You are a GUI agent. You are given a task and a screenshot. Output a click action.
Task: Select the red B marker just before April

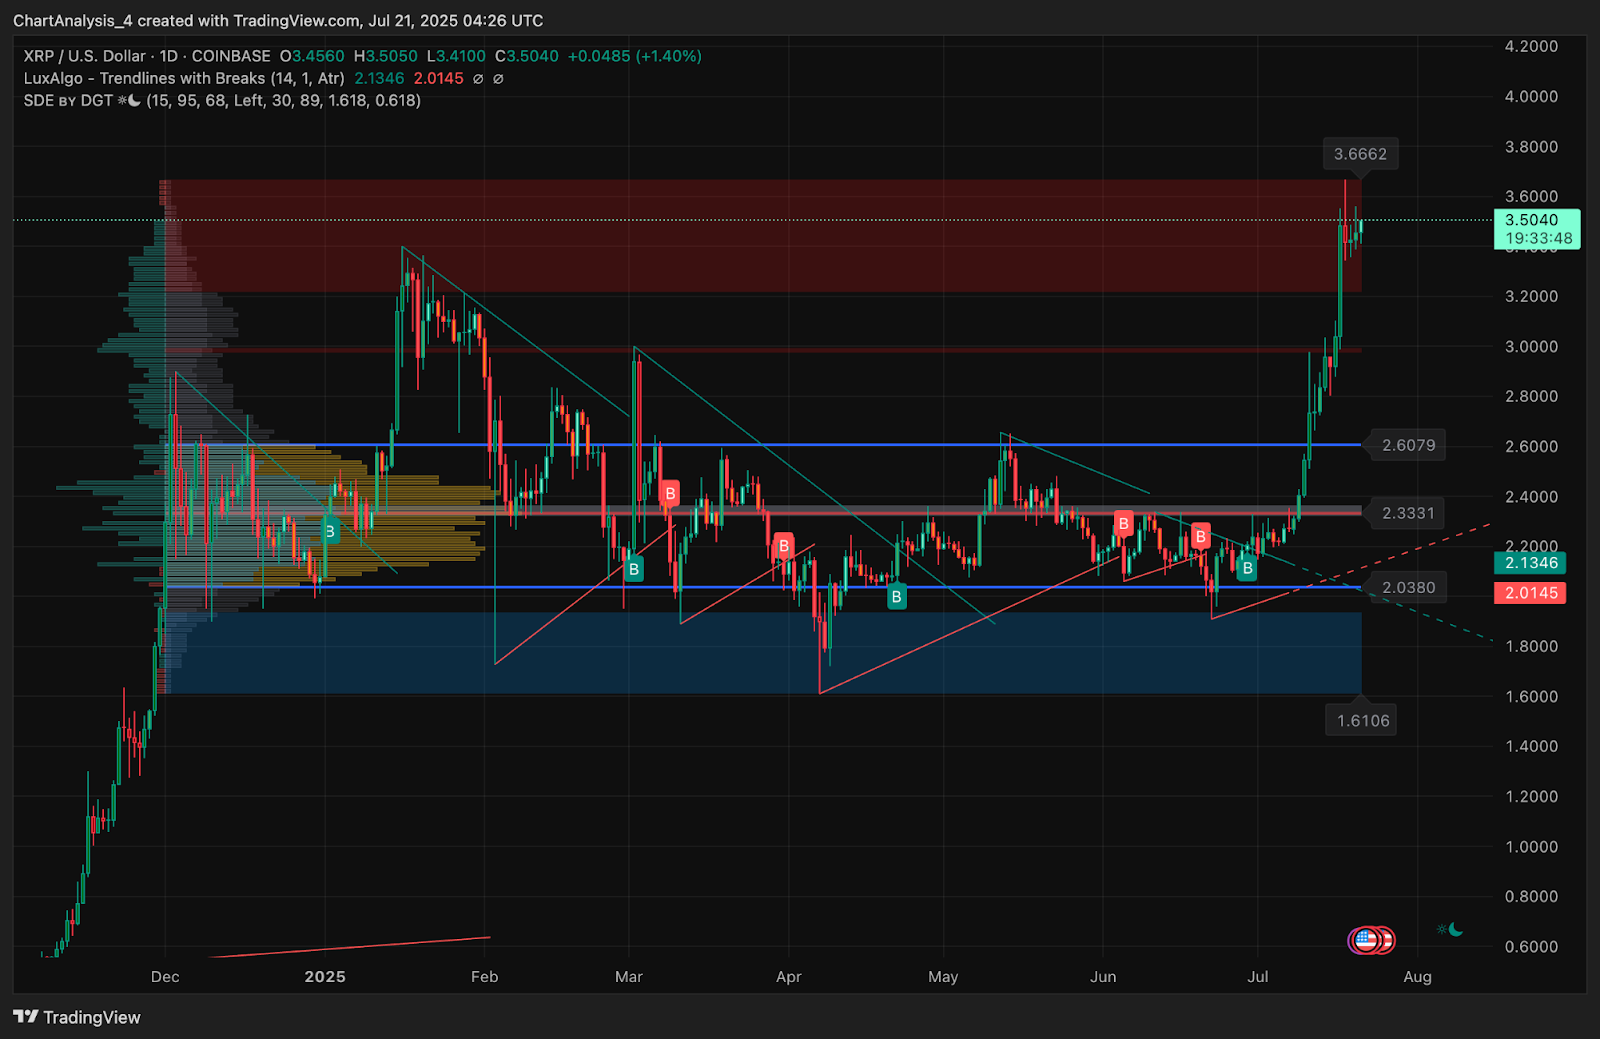tap(783, 546)
